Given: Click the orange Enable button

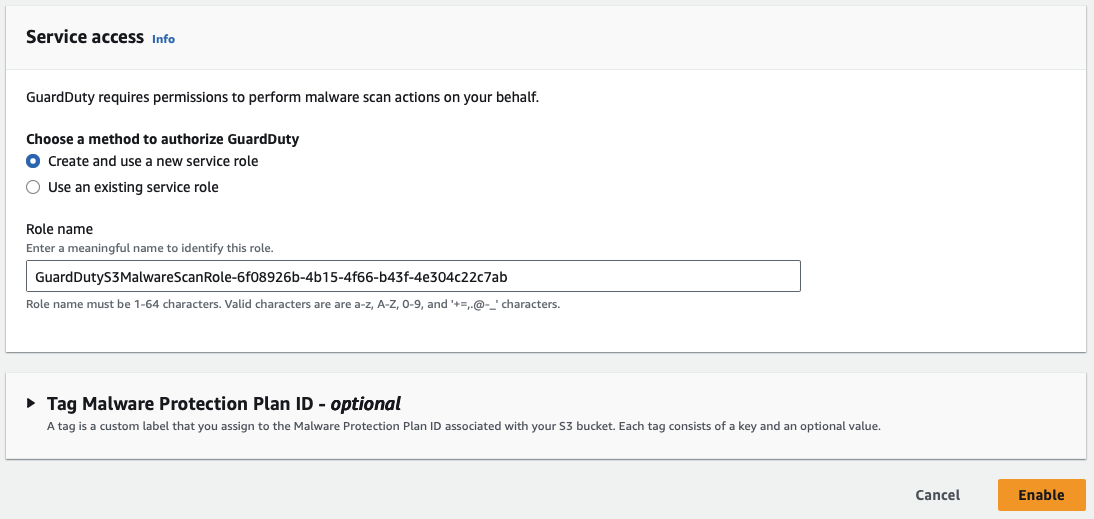Looking at the screenshot, I should pyautogui.click(x=1041, y=495).
